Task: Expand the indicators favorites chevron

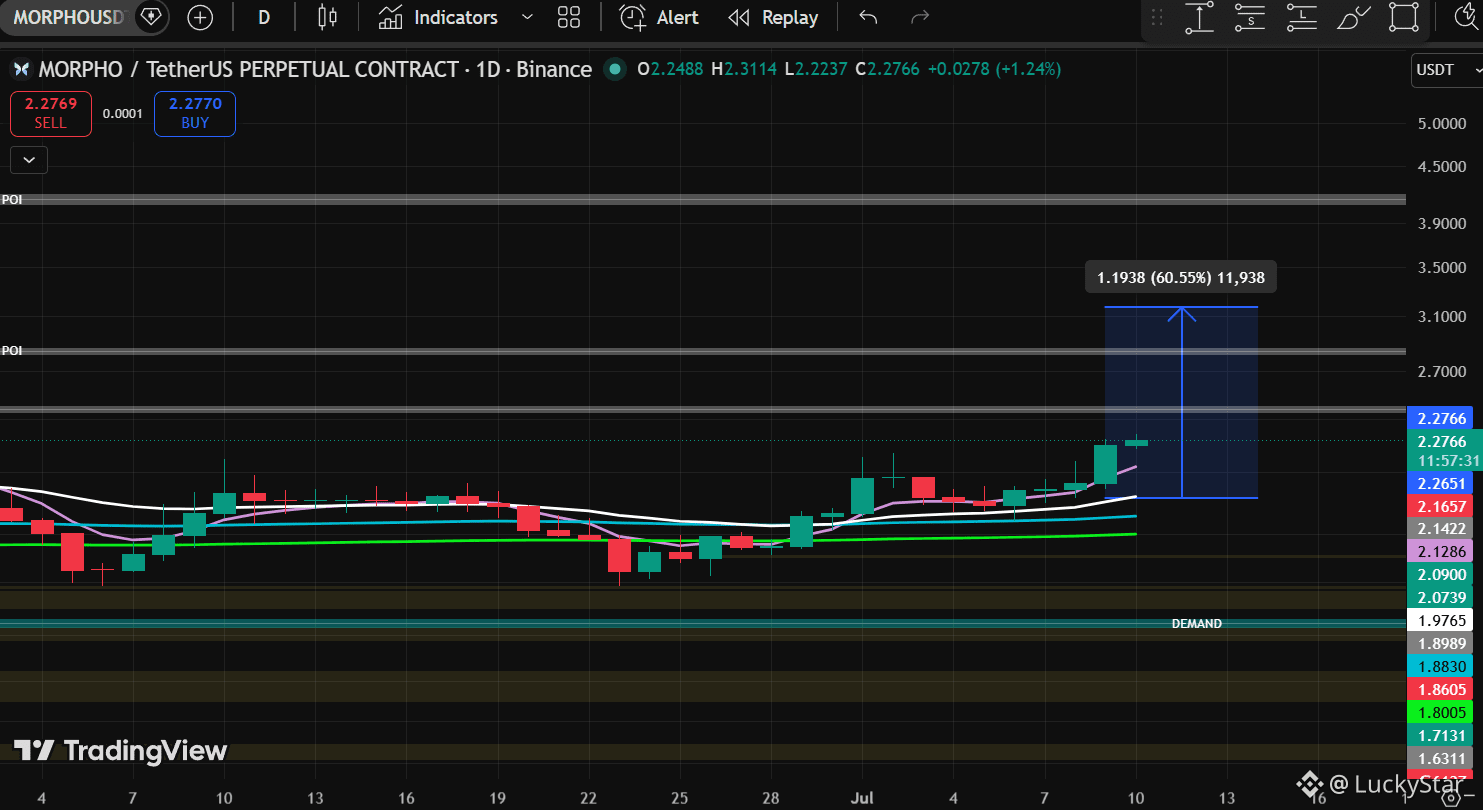Action: pos(528,17)
